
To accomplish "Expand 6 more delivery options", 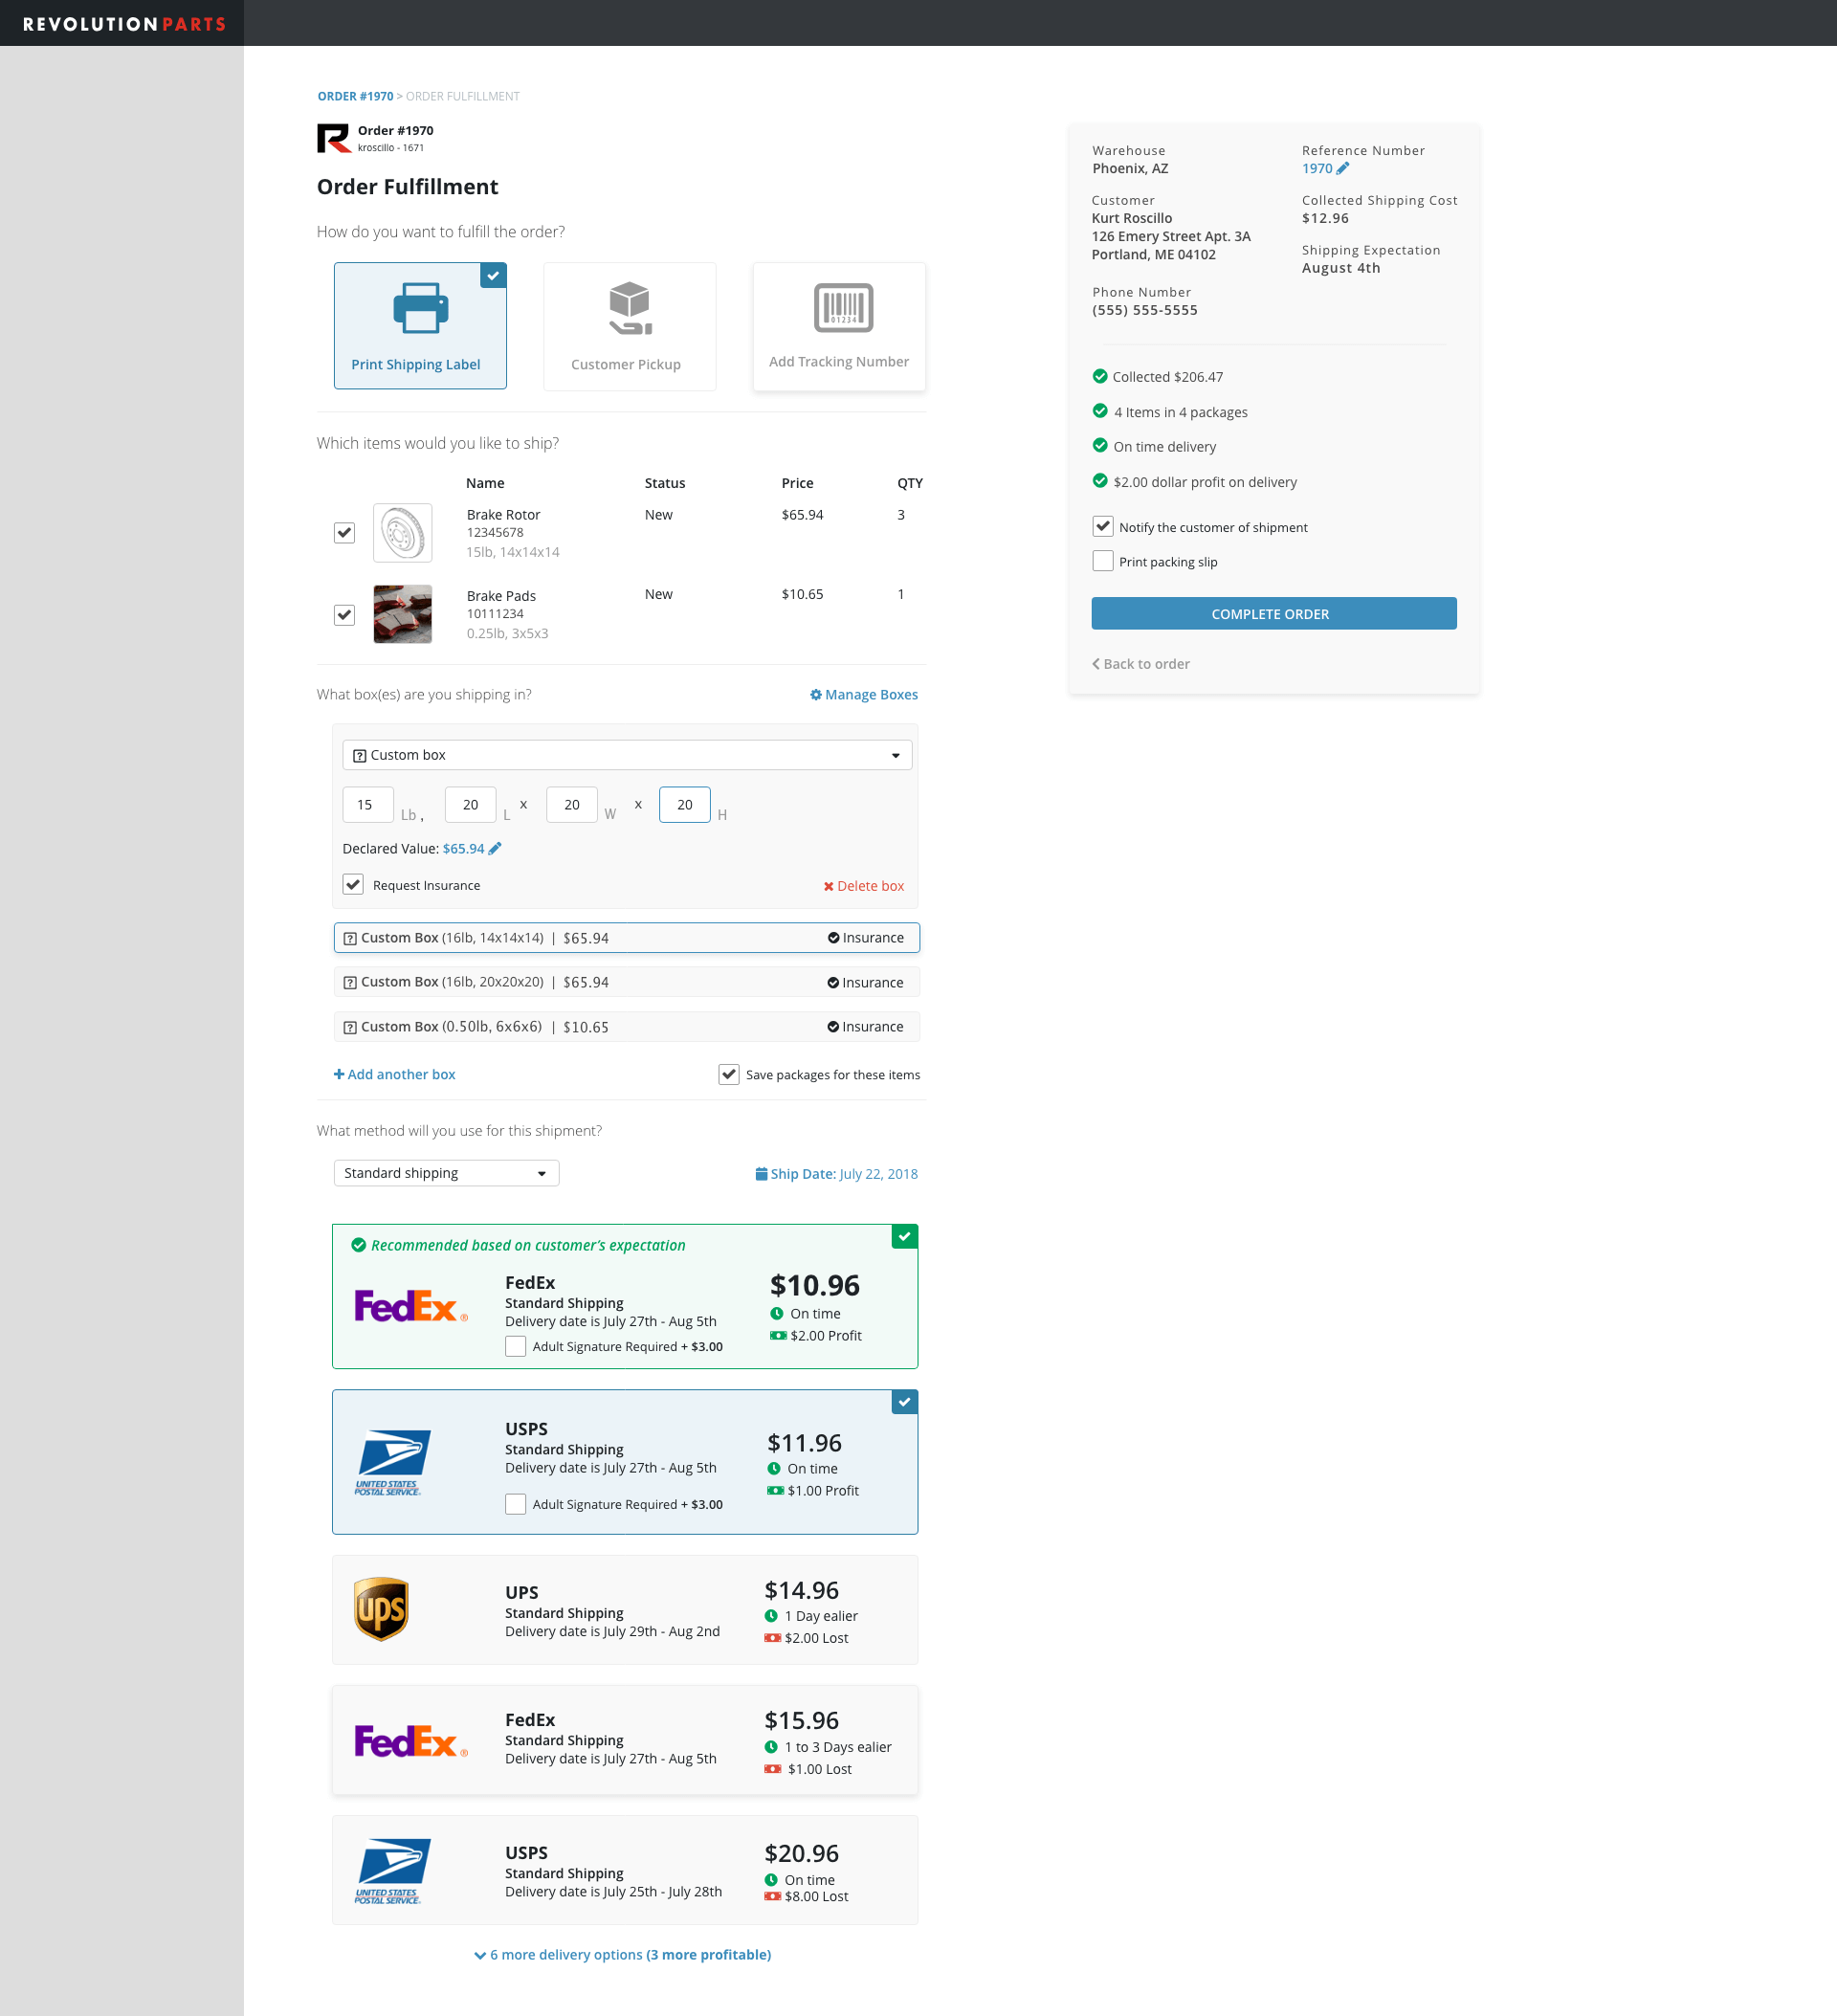I will point(622,1955).
